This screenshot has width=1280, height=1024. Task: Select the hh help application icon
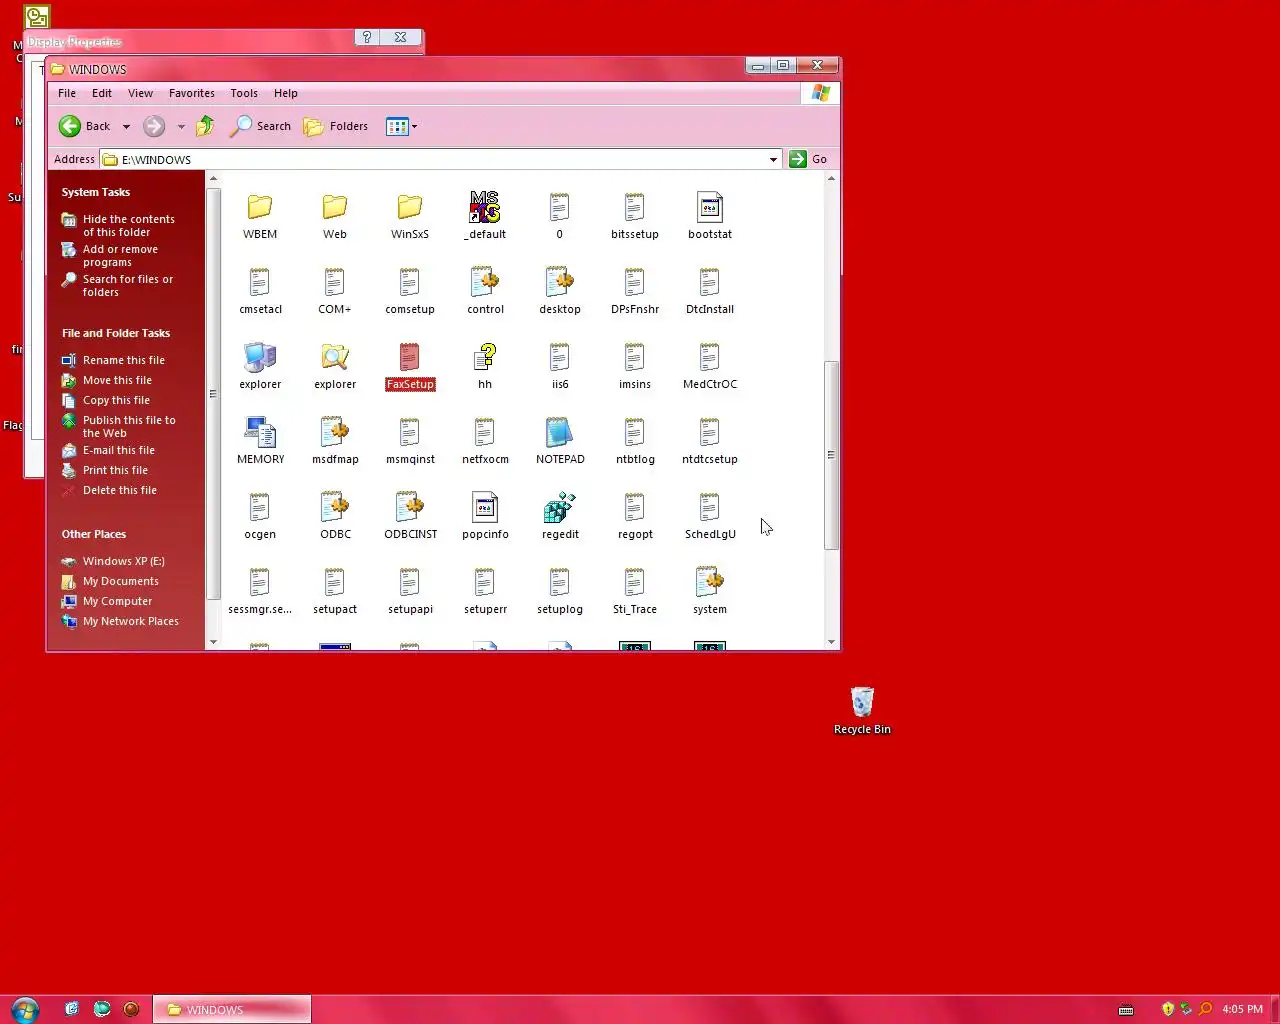[485, 357]
